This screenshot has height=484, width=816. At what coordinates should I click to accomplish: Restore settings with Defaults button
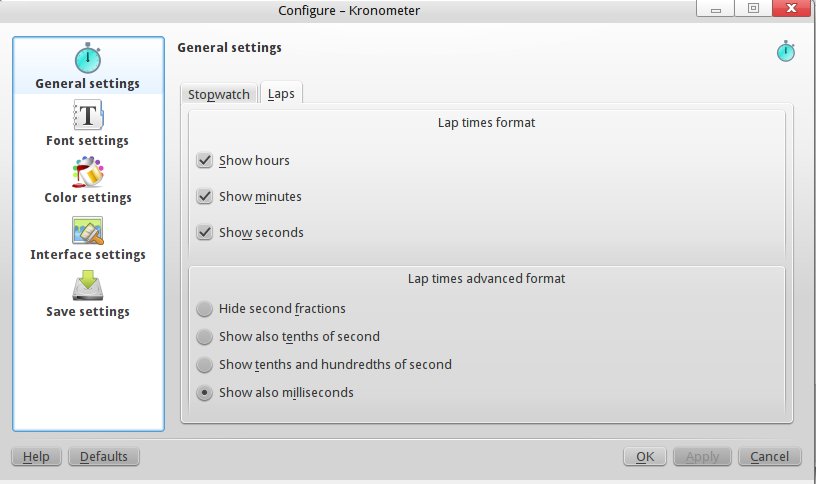click(x=103, y=457)
